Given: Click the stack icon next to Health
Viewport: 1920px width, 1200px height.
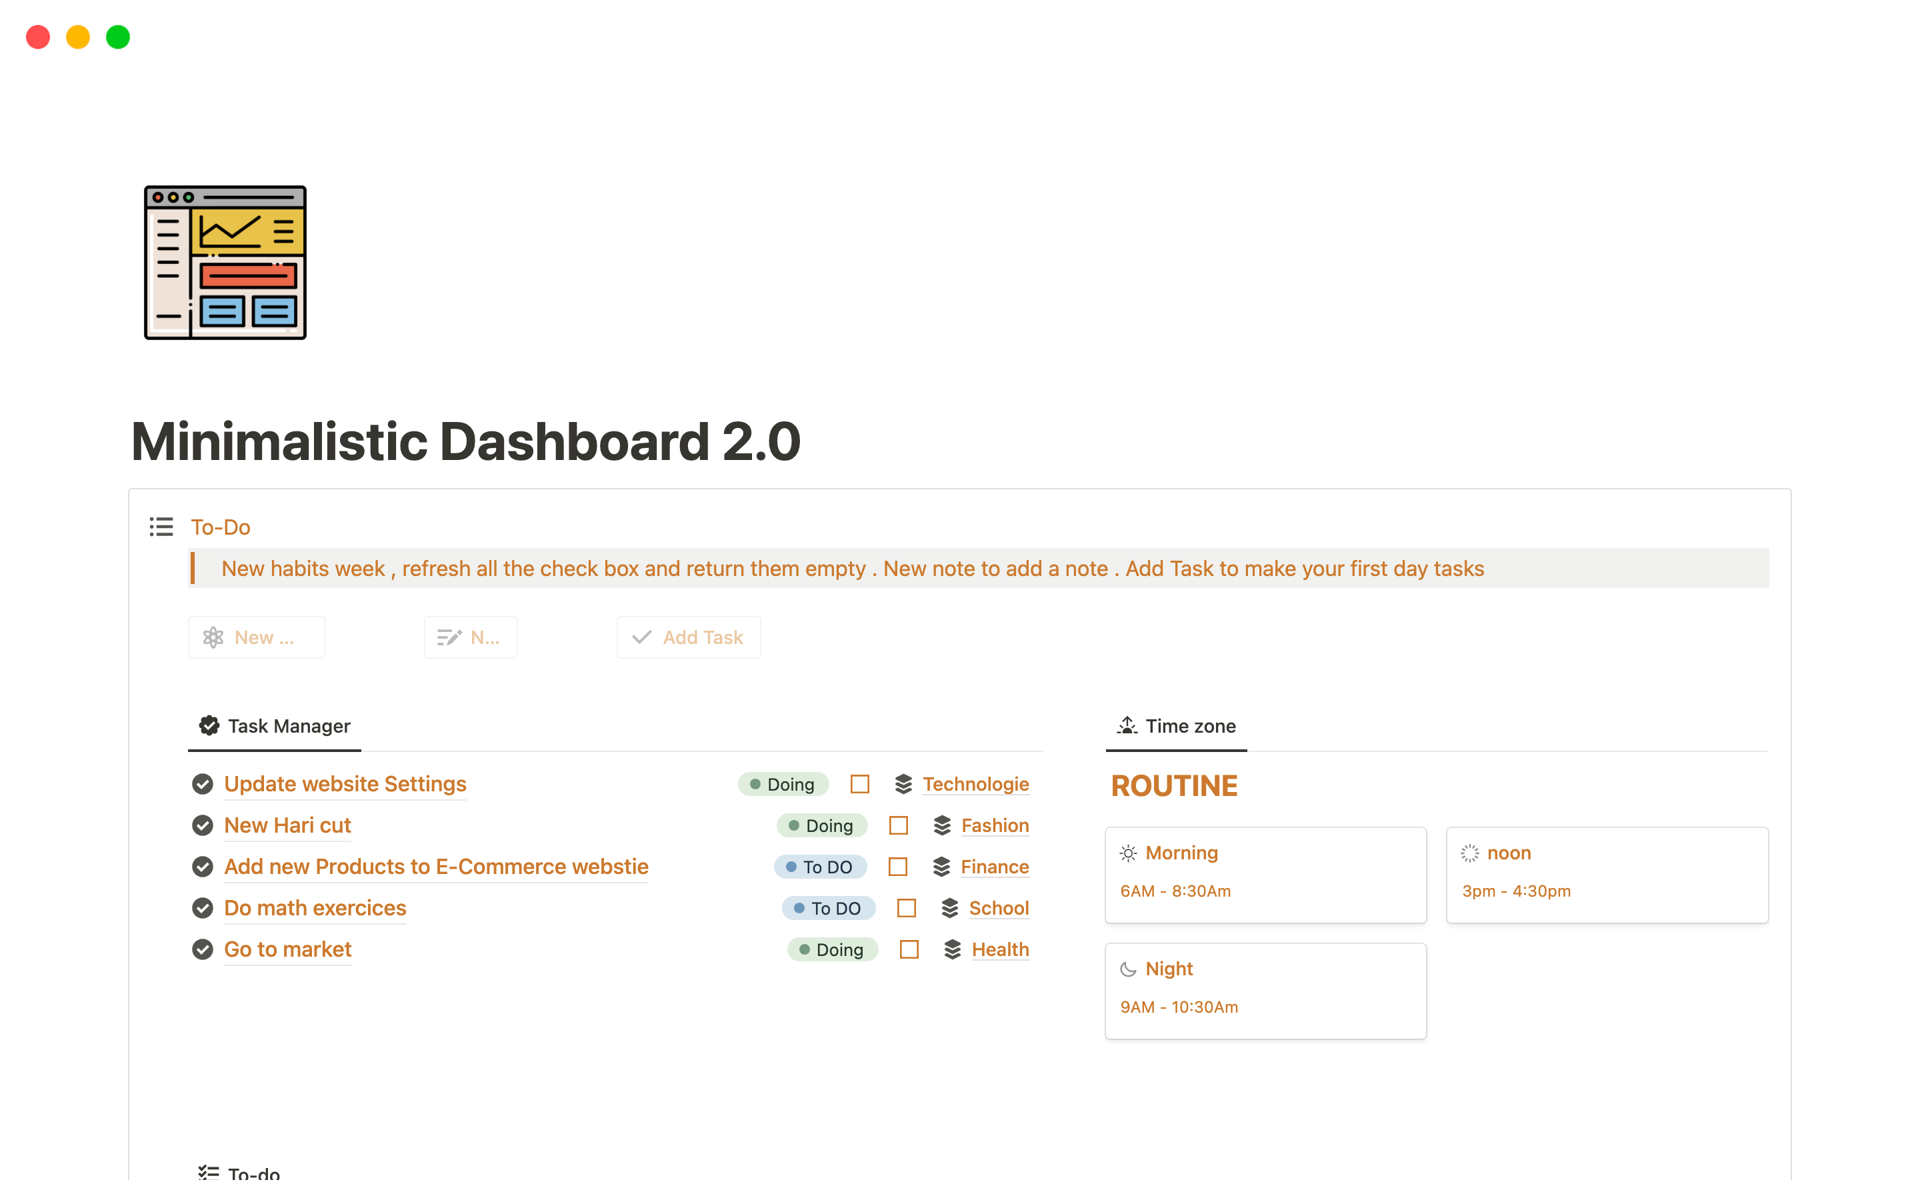Looking at the screenshot, I should (952, 949).
